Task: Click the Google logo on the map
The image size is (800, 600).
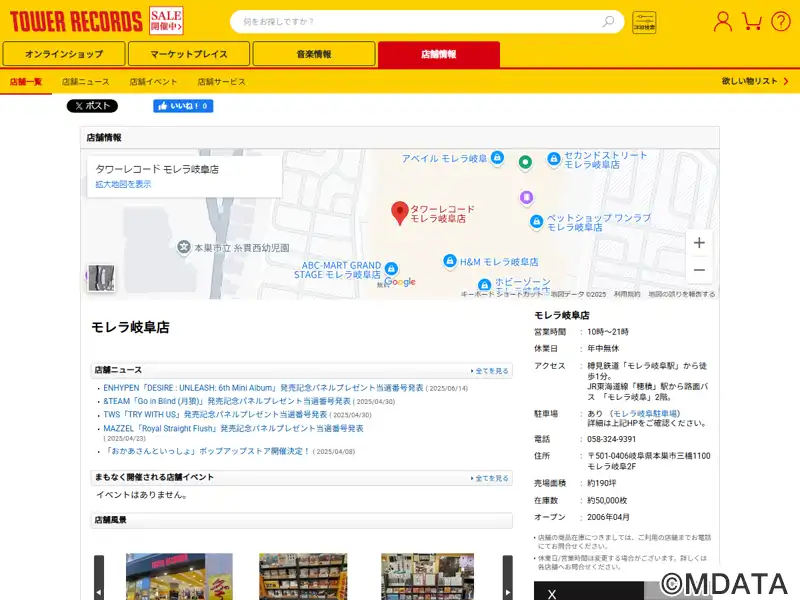Action: coord(399,282)
